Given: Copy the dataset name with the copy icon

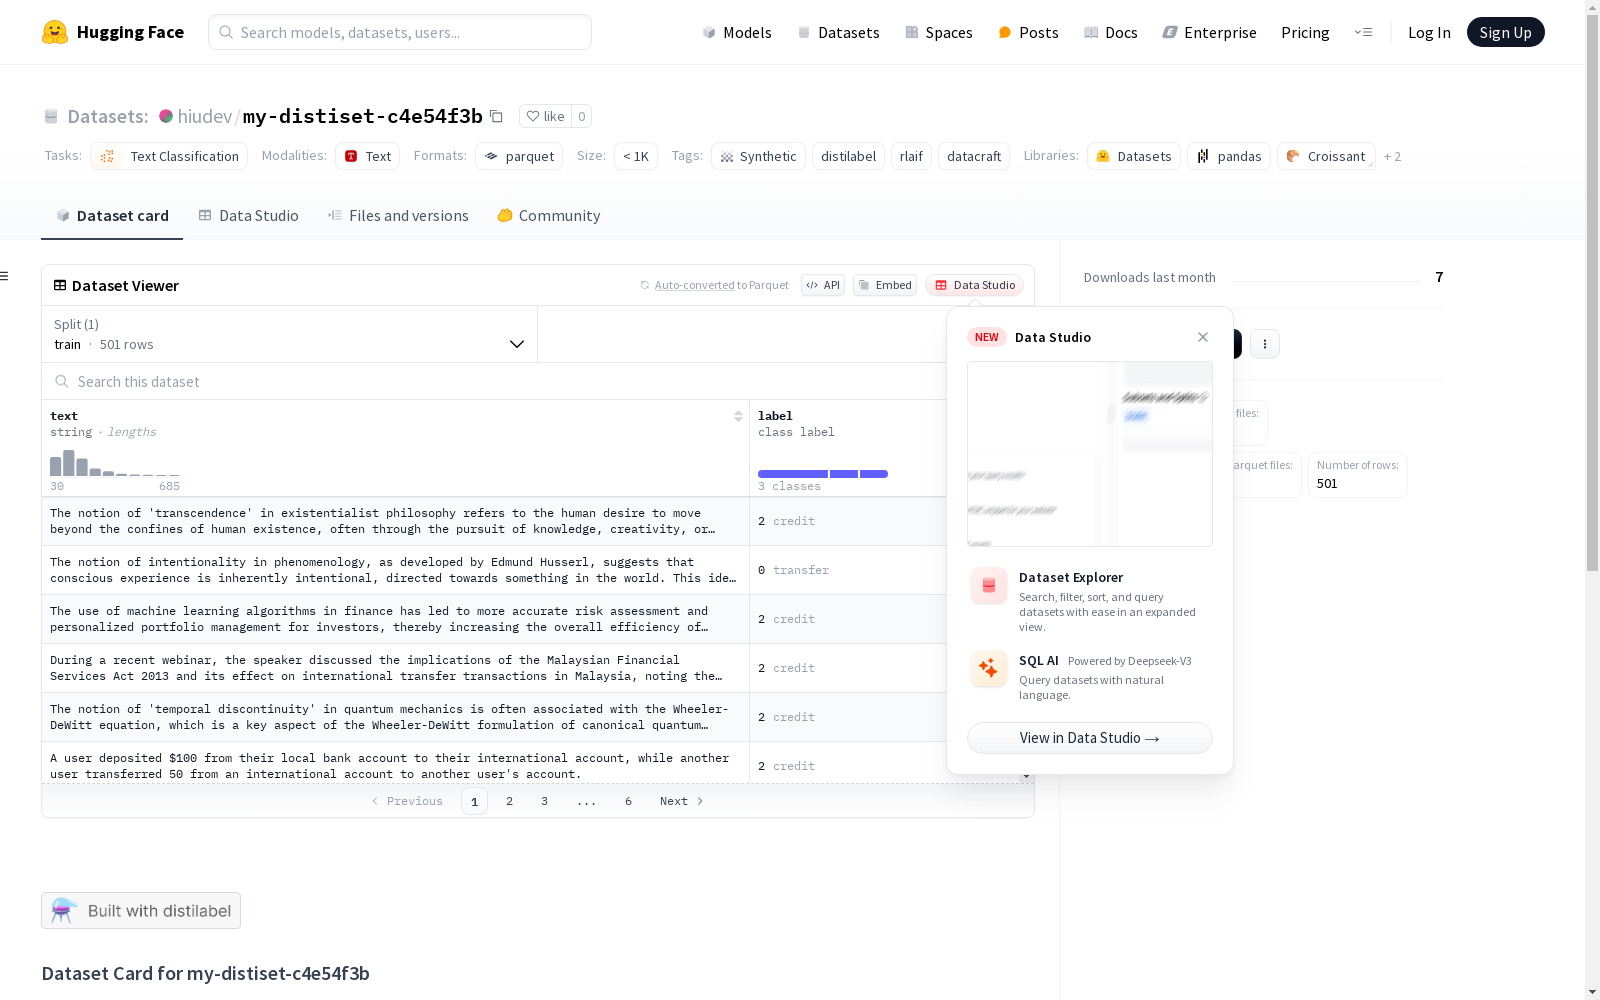Looking at the screenshot, I should 496,116.
